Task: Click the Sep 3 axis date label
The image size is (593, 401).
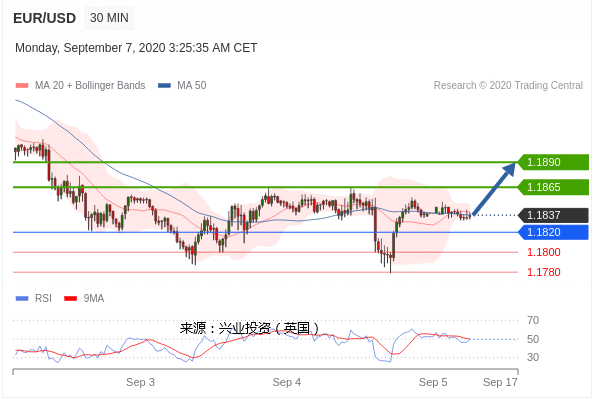Action: 140,382
